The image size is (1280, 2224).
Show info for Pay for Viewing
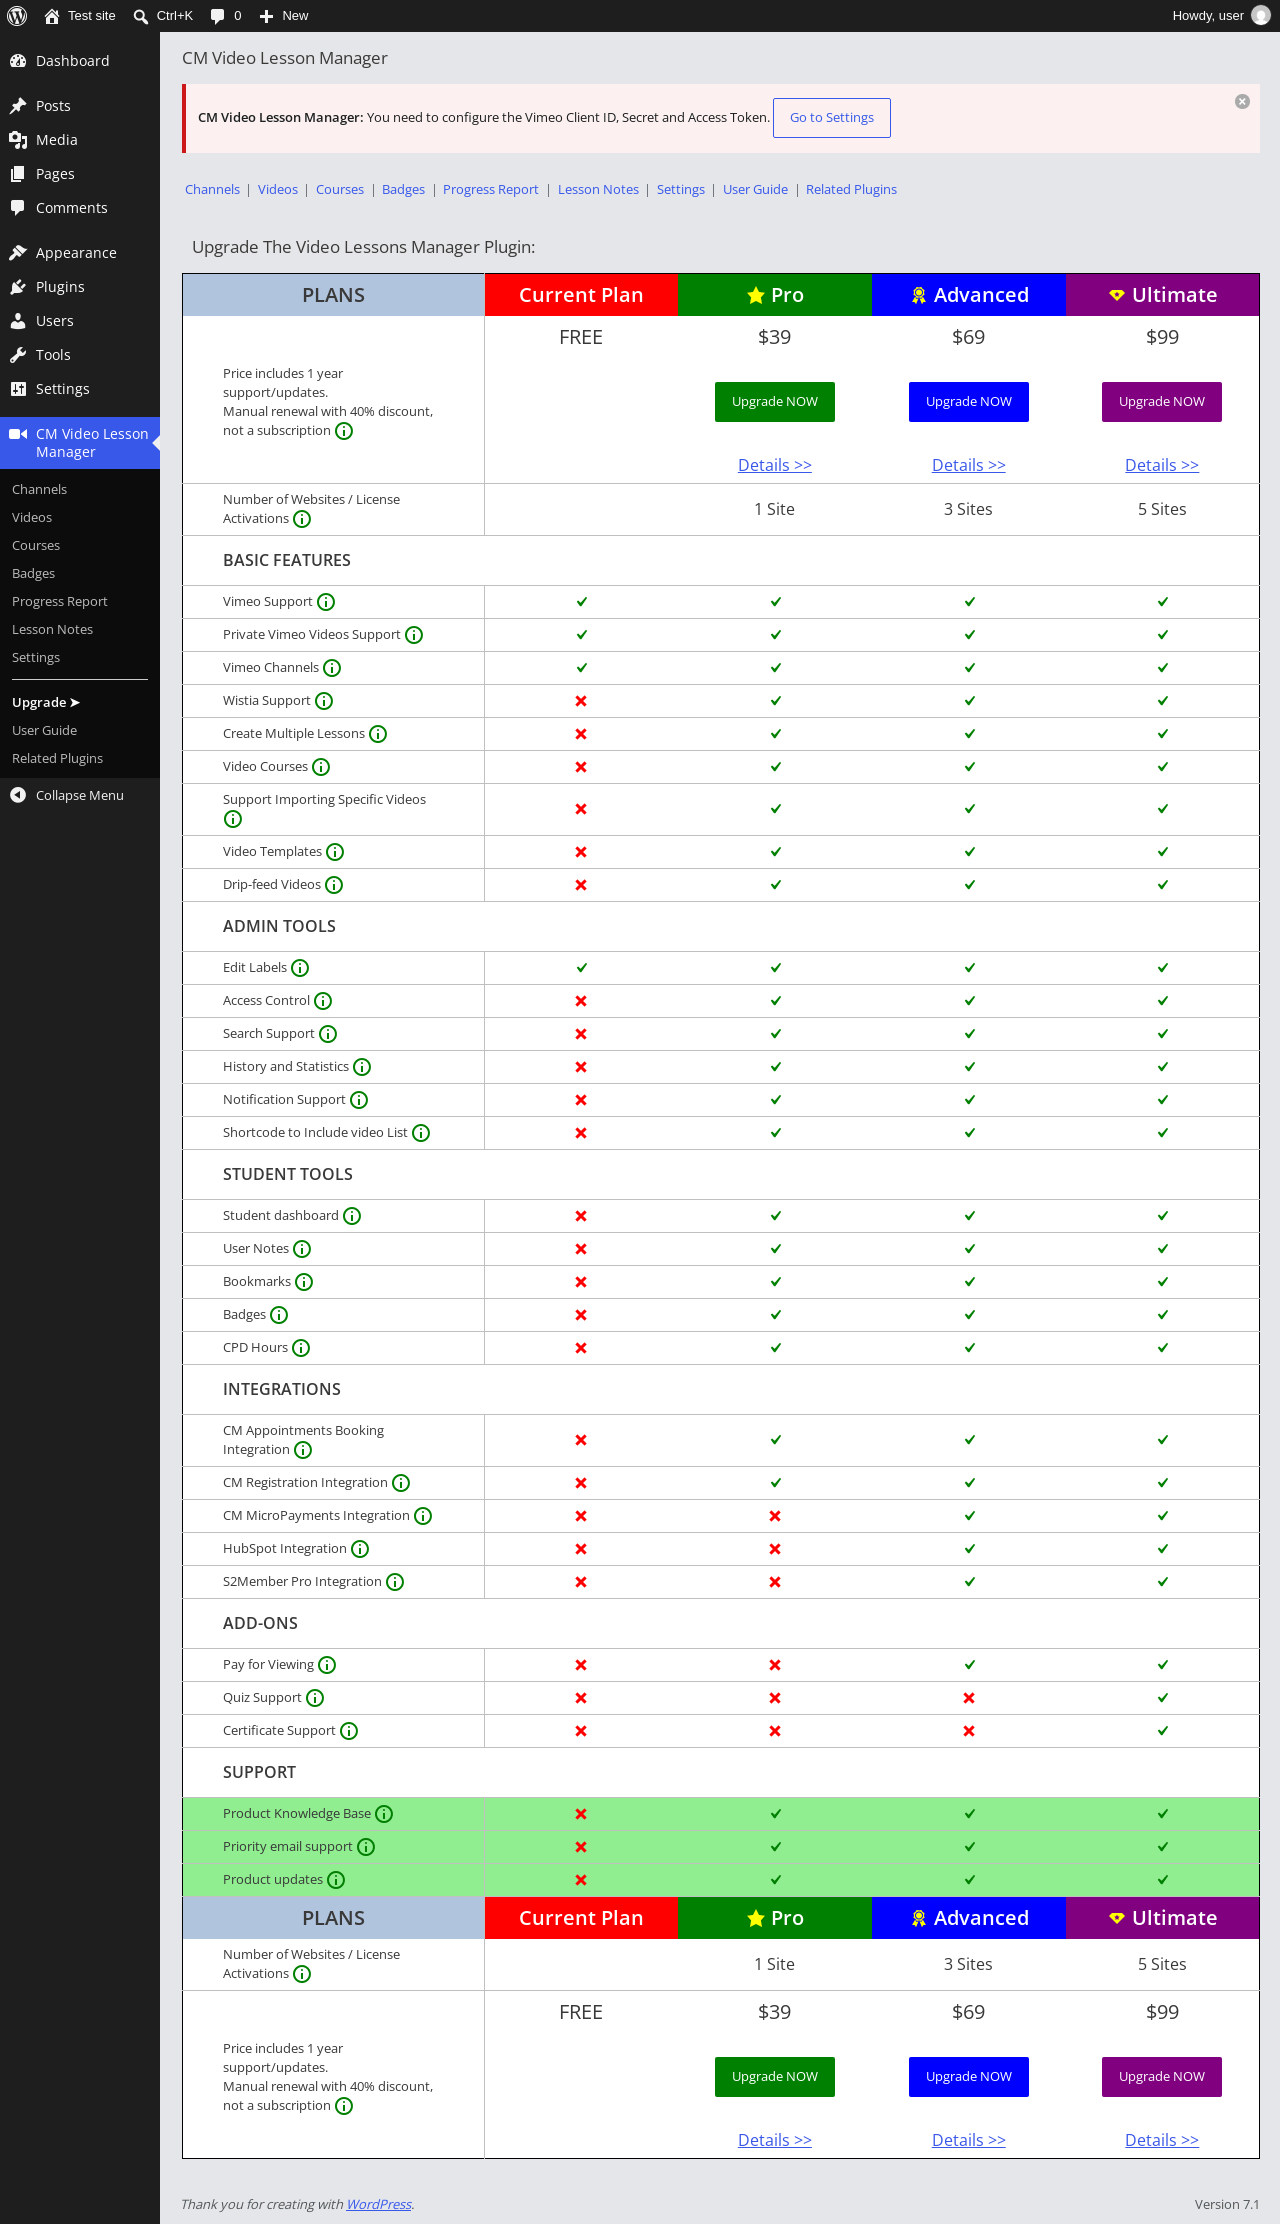tap(327, 1665)
